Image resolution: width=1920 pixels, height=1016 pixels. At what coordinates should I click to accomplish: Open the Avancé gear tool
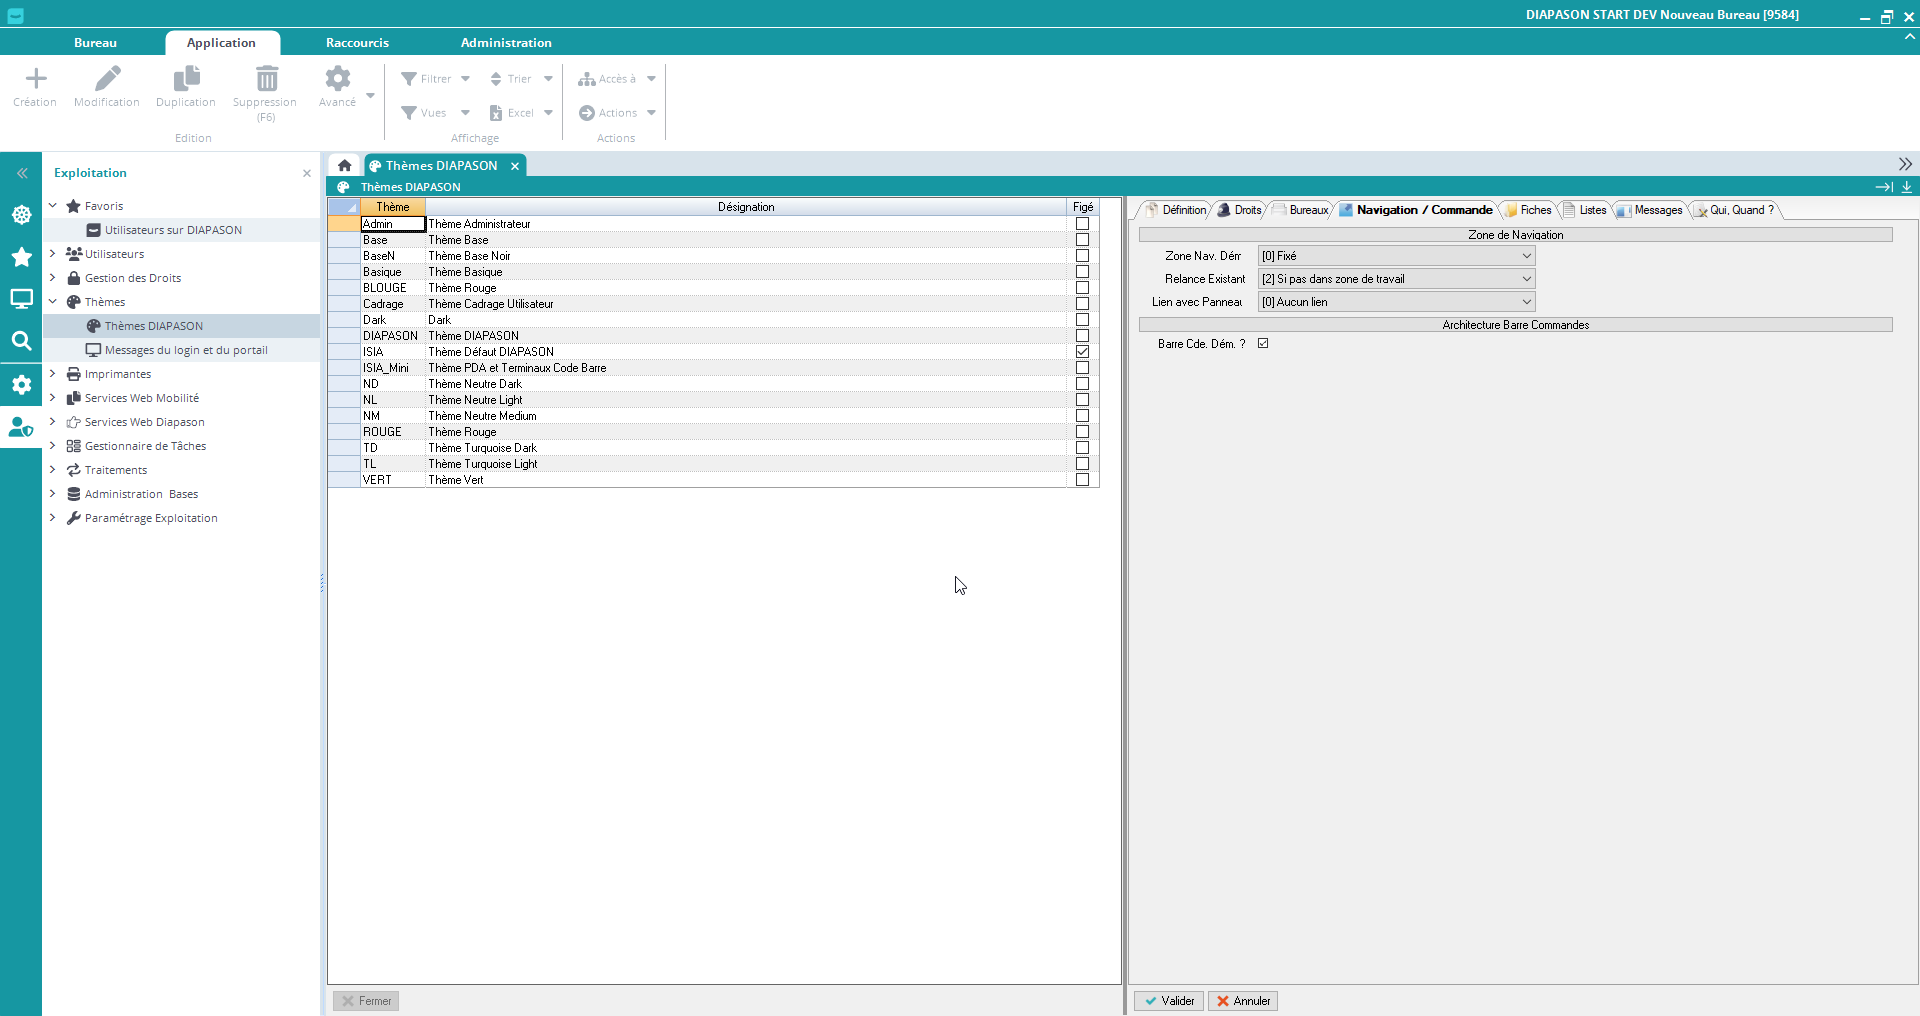click(x=338, y=79)
